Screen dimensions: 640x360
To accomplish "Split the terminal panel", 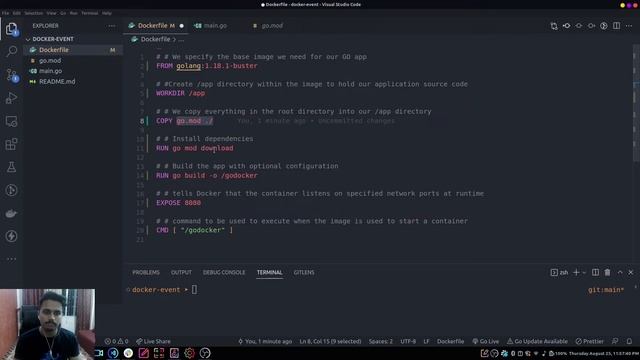I will point(596,272).
